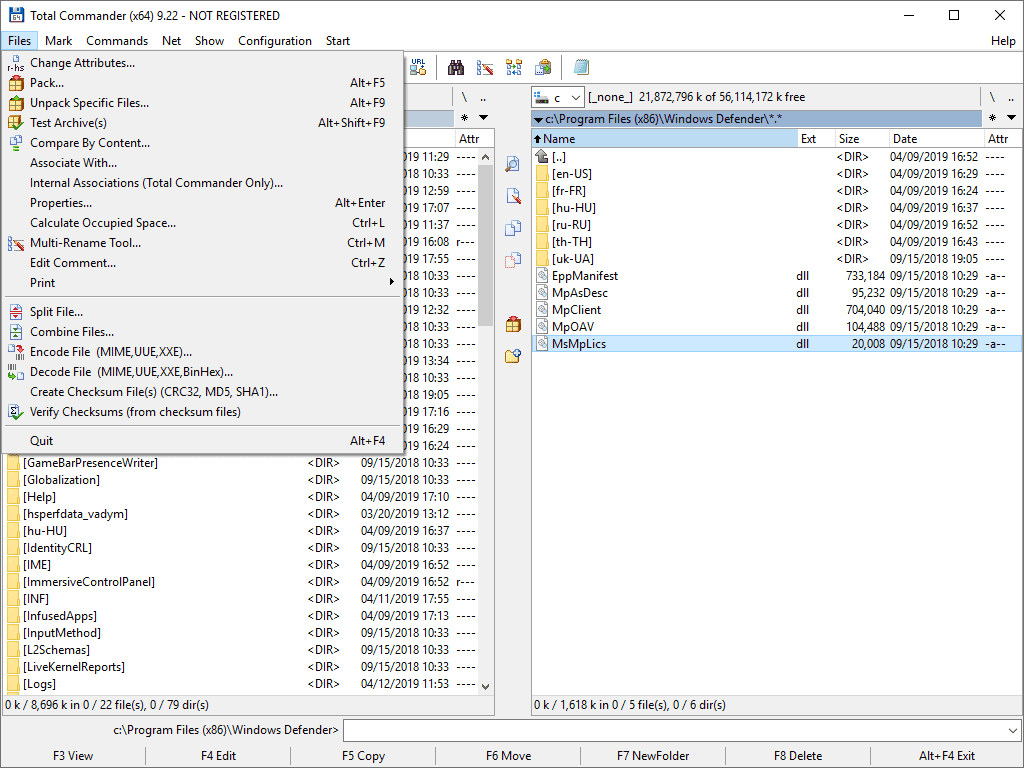Click the [en-US] folder icon in right panel
Screen dimensions: 1024x768
(542, 174)
